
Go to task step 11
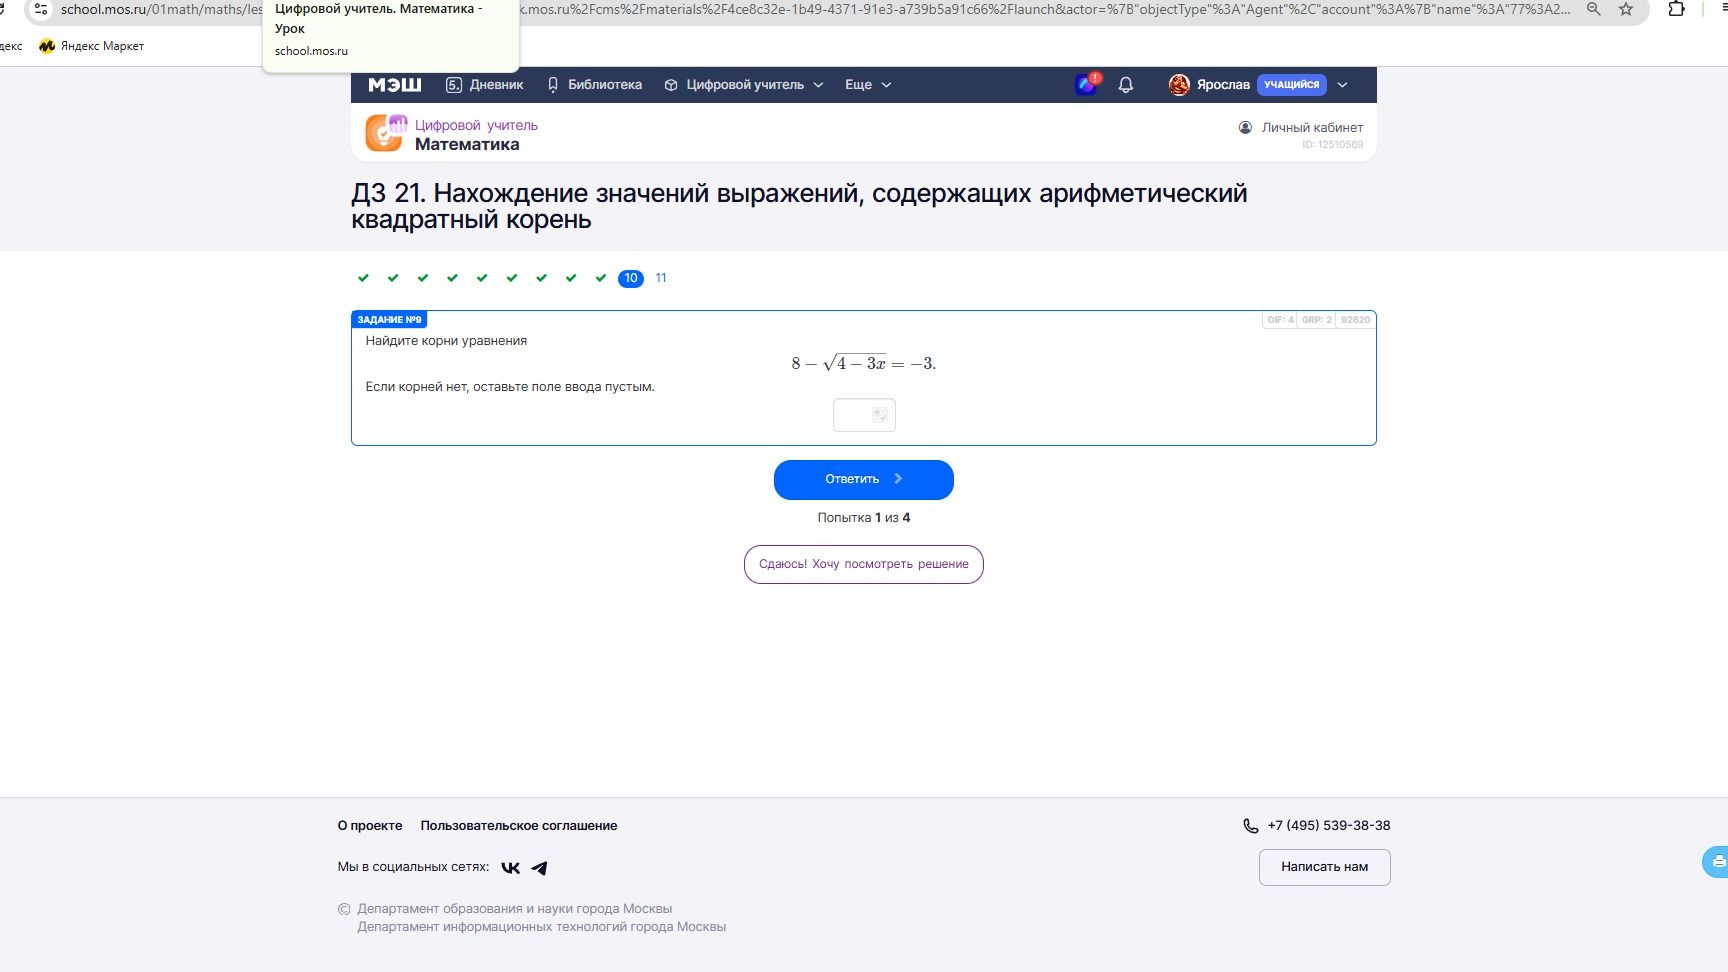661,278
